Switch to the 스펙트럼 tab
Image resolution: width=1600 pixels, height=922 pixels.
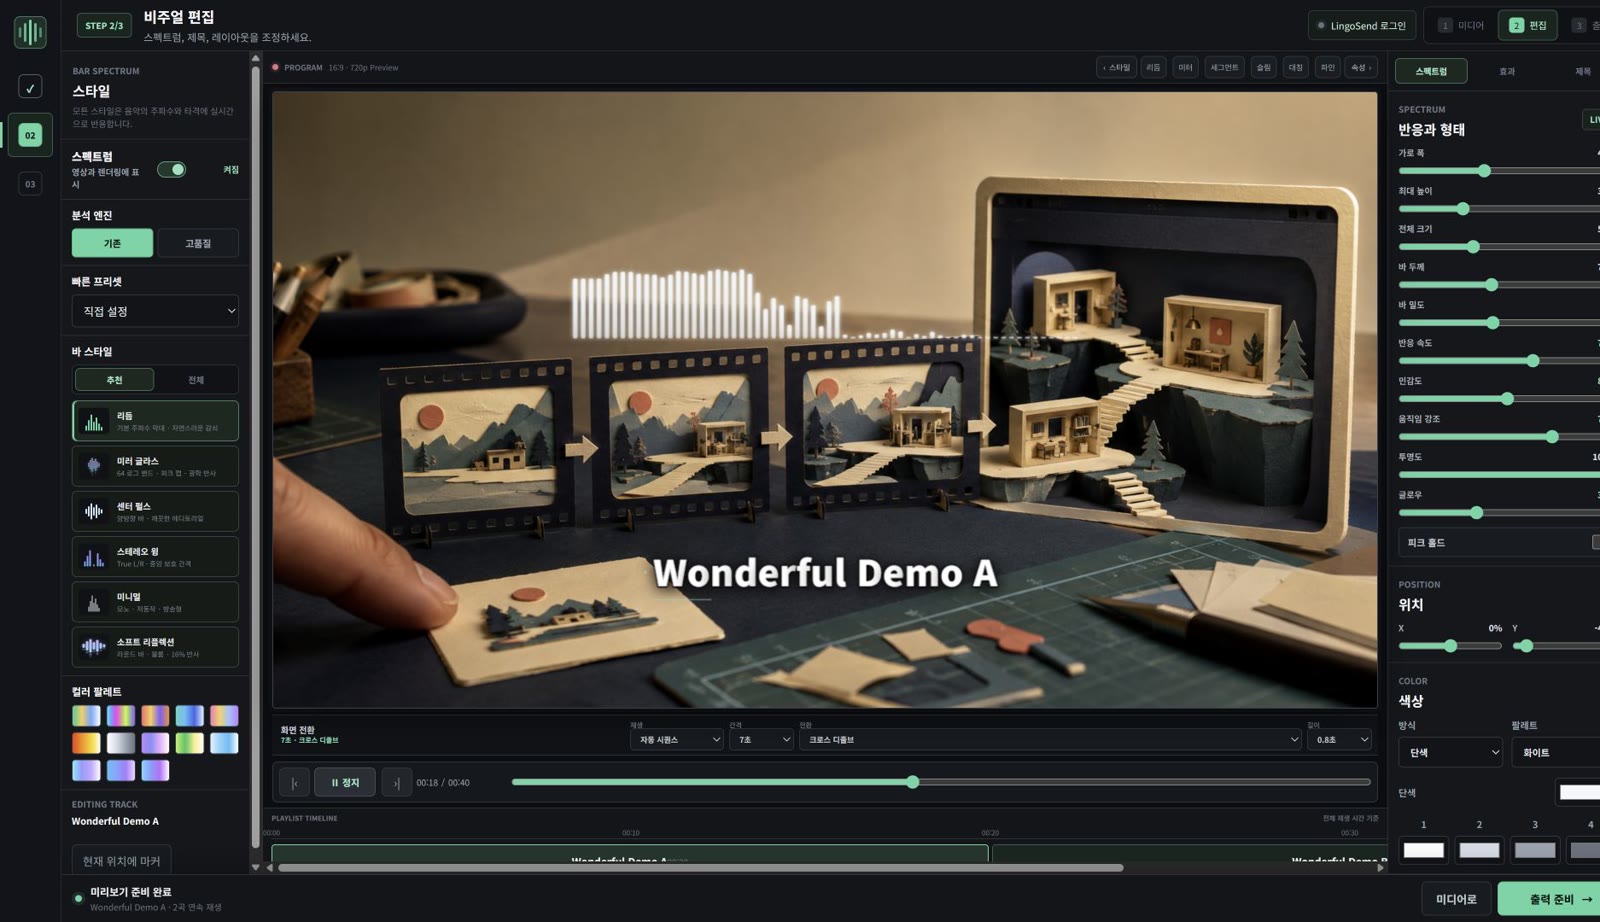1431,71
